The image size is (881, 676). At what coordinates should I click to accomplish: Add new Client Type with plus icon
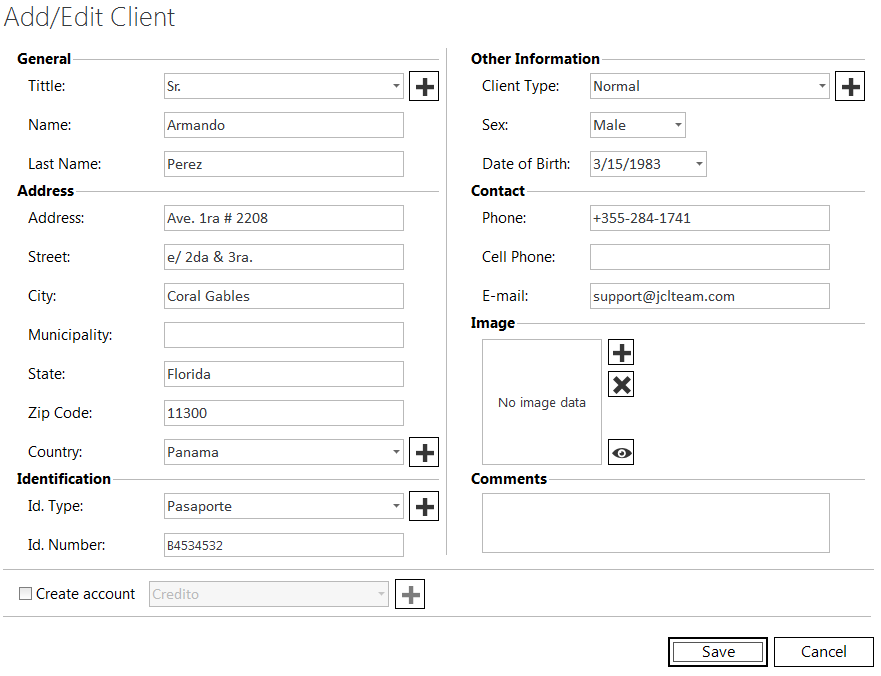[850, 87]
